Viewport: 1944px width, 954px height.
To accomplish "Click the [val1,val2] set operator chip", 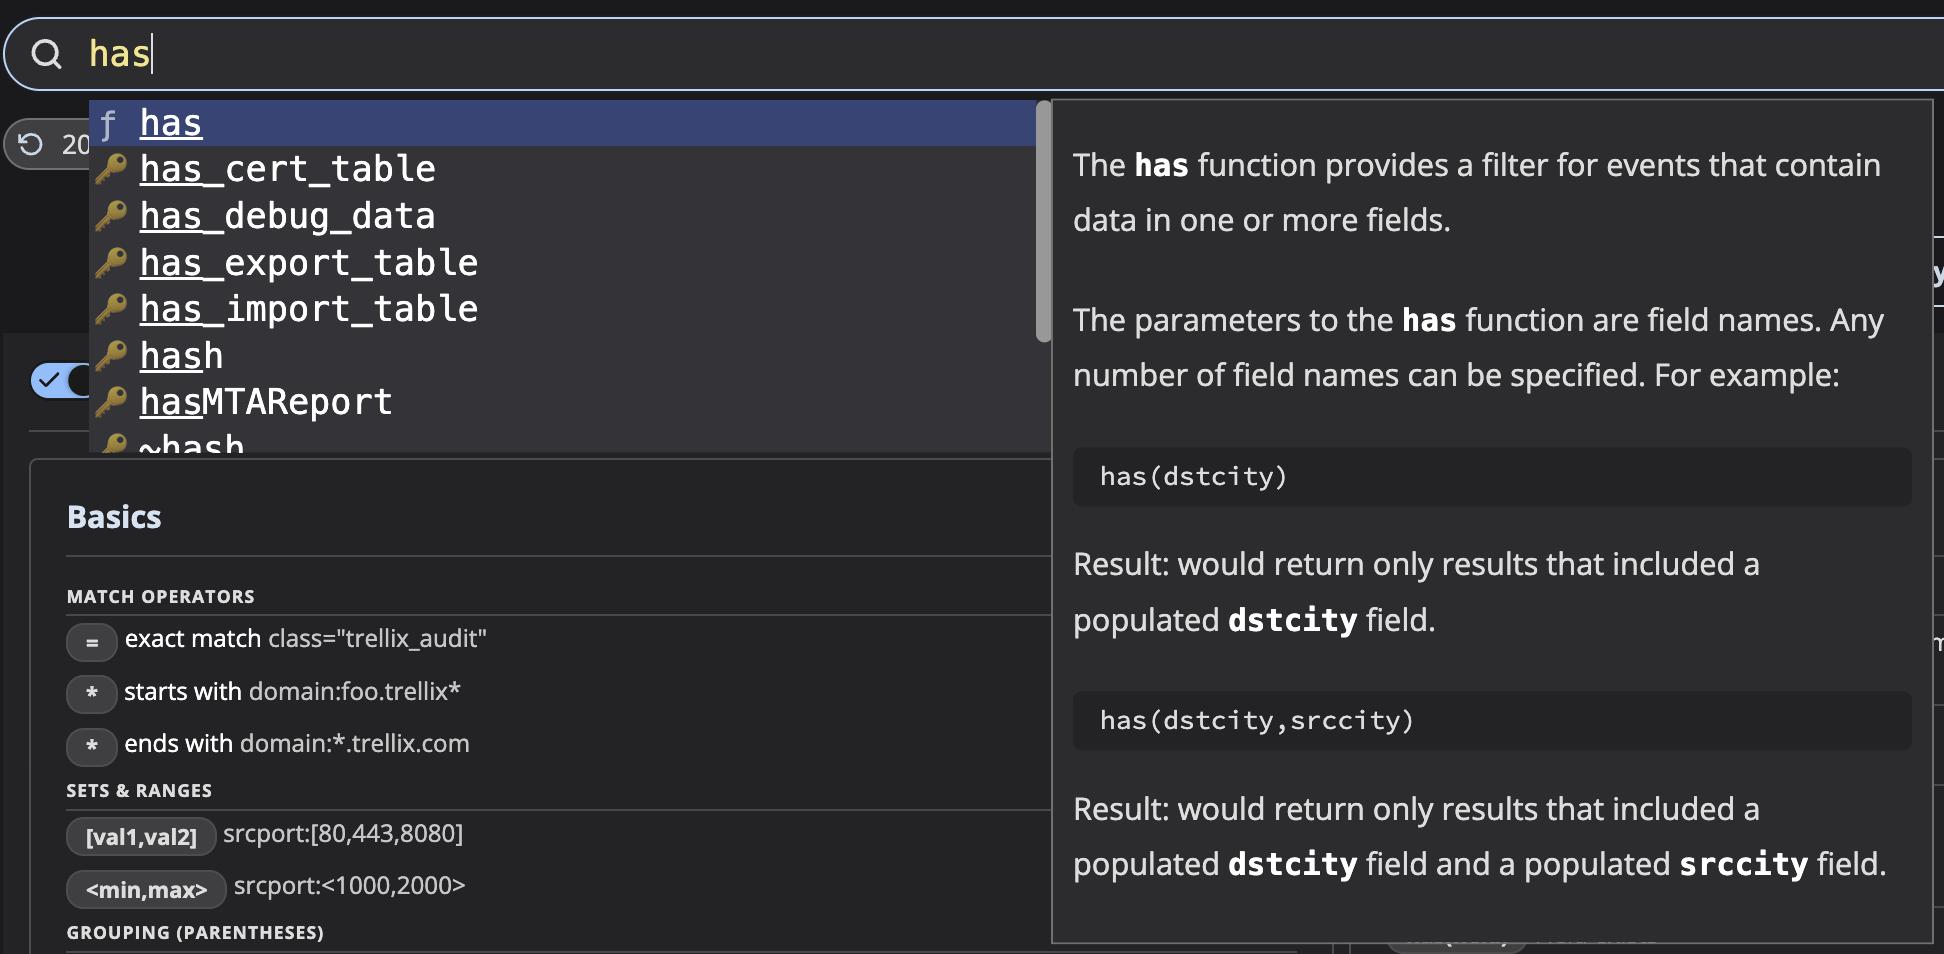I will [141, 837].
